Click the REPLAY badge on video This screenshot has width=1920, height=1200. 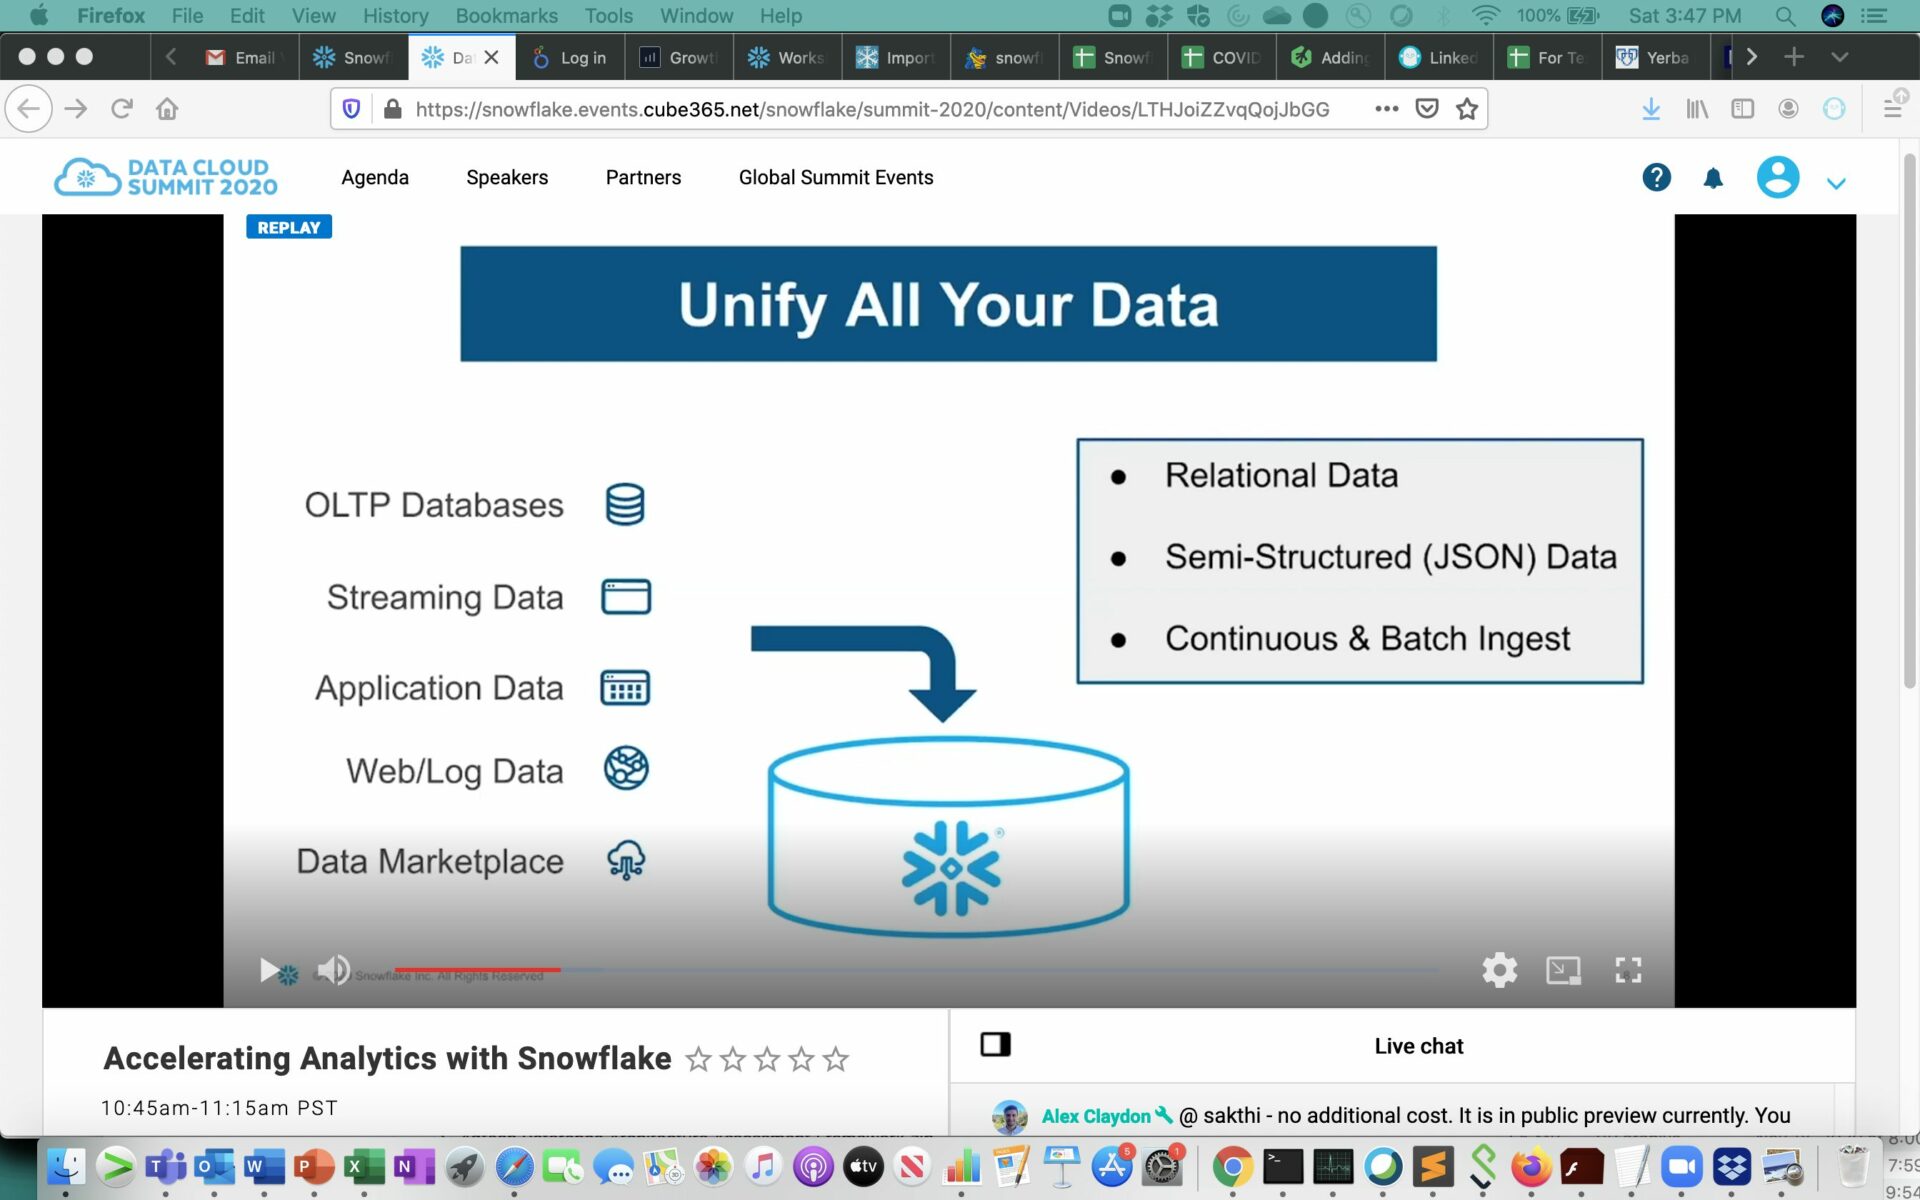pos(289,225)
